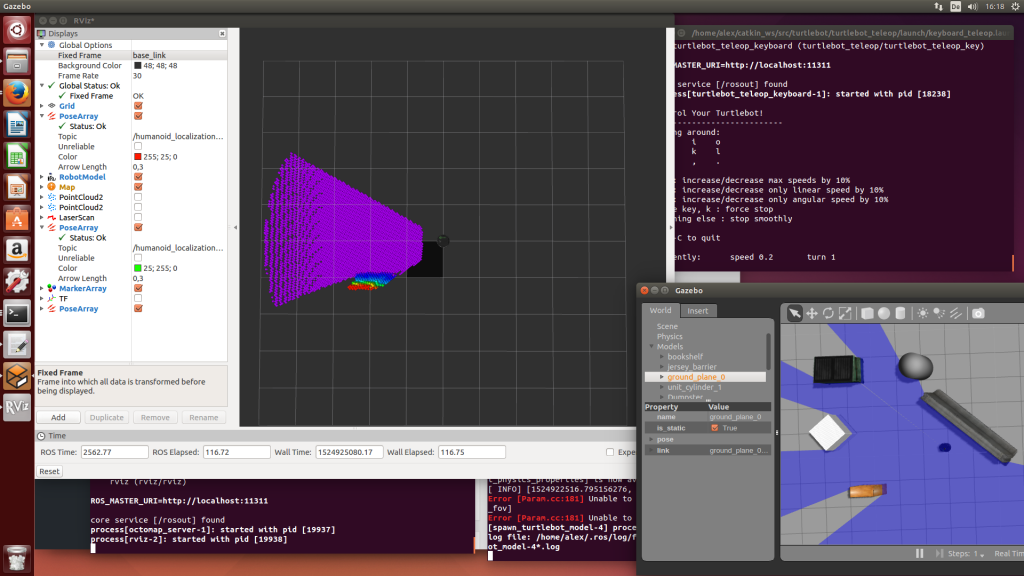Expand the bookshelf model in Gazebo
The image size is (1024, 576).
pos(662,357)
